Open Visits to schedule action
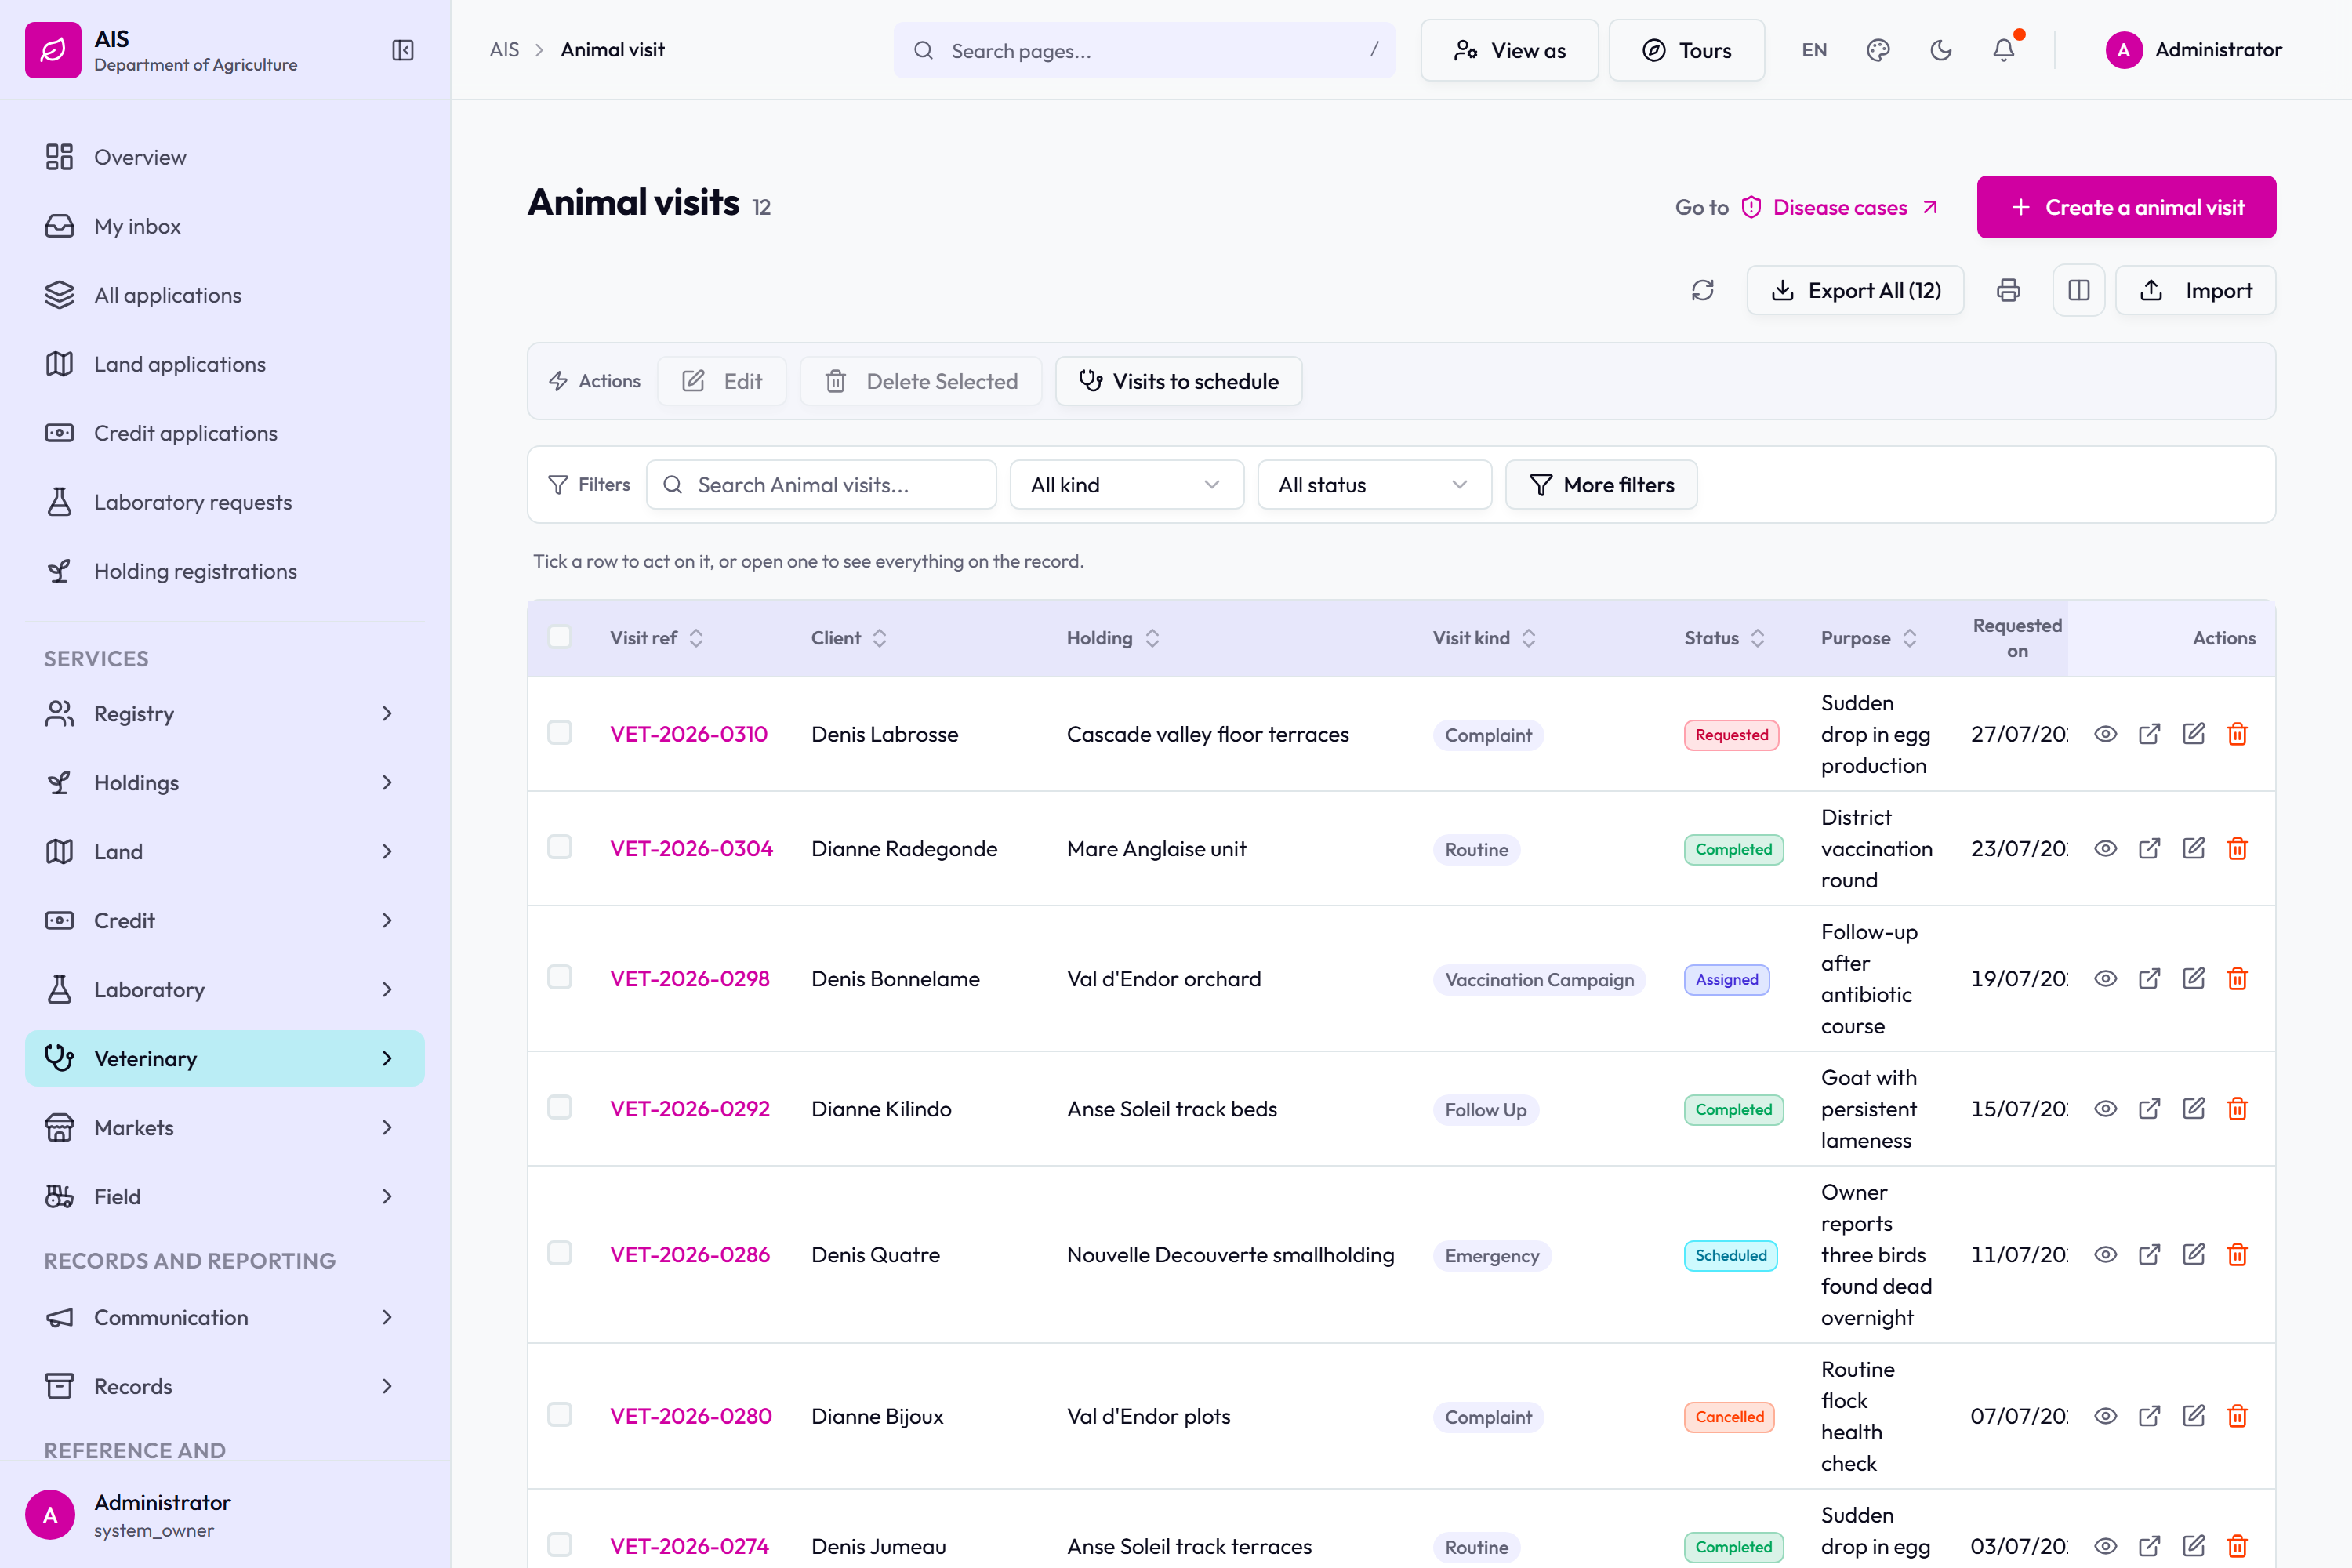2352x1568 pixels. (x=1178, y=381)
